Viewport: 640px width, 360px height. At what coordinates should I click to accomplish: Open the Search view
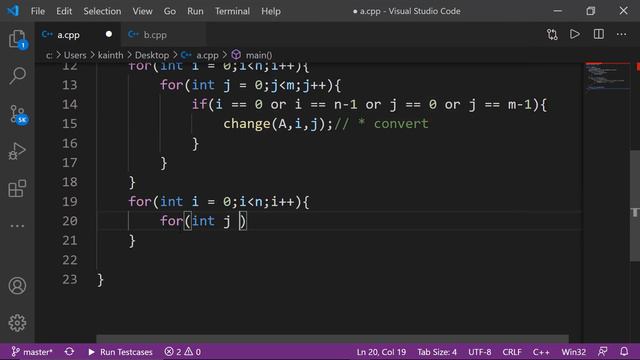(18, 76)
